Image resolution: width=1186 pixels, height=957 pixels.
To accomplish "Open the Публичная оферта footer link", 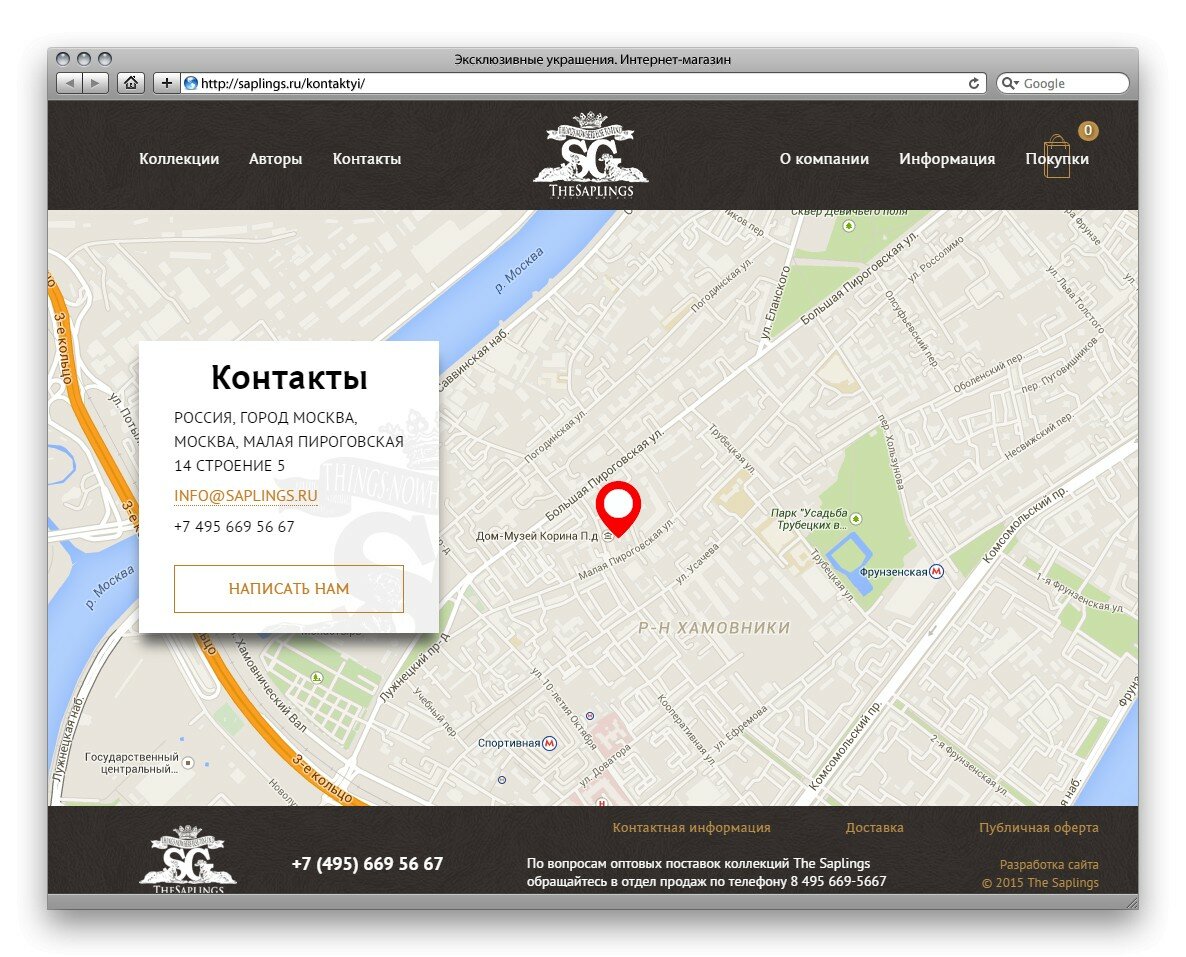I will tap(1039, 828).
